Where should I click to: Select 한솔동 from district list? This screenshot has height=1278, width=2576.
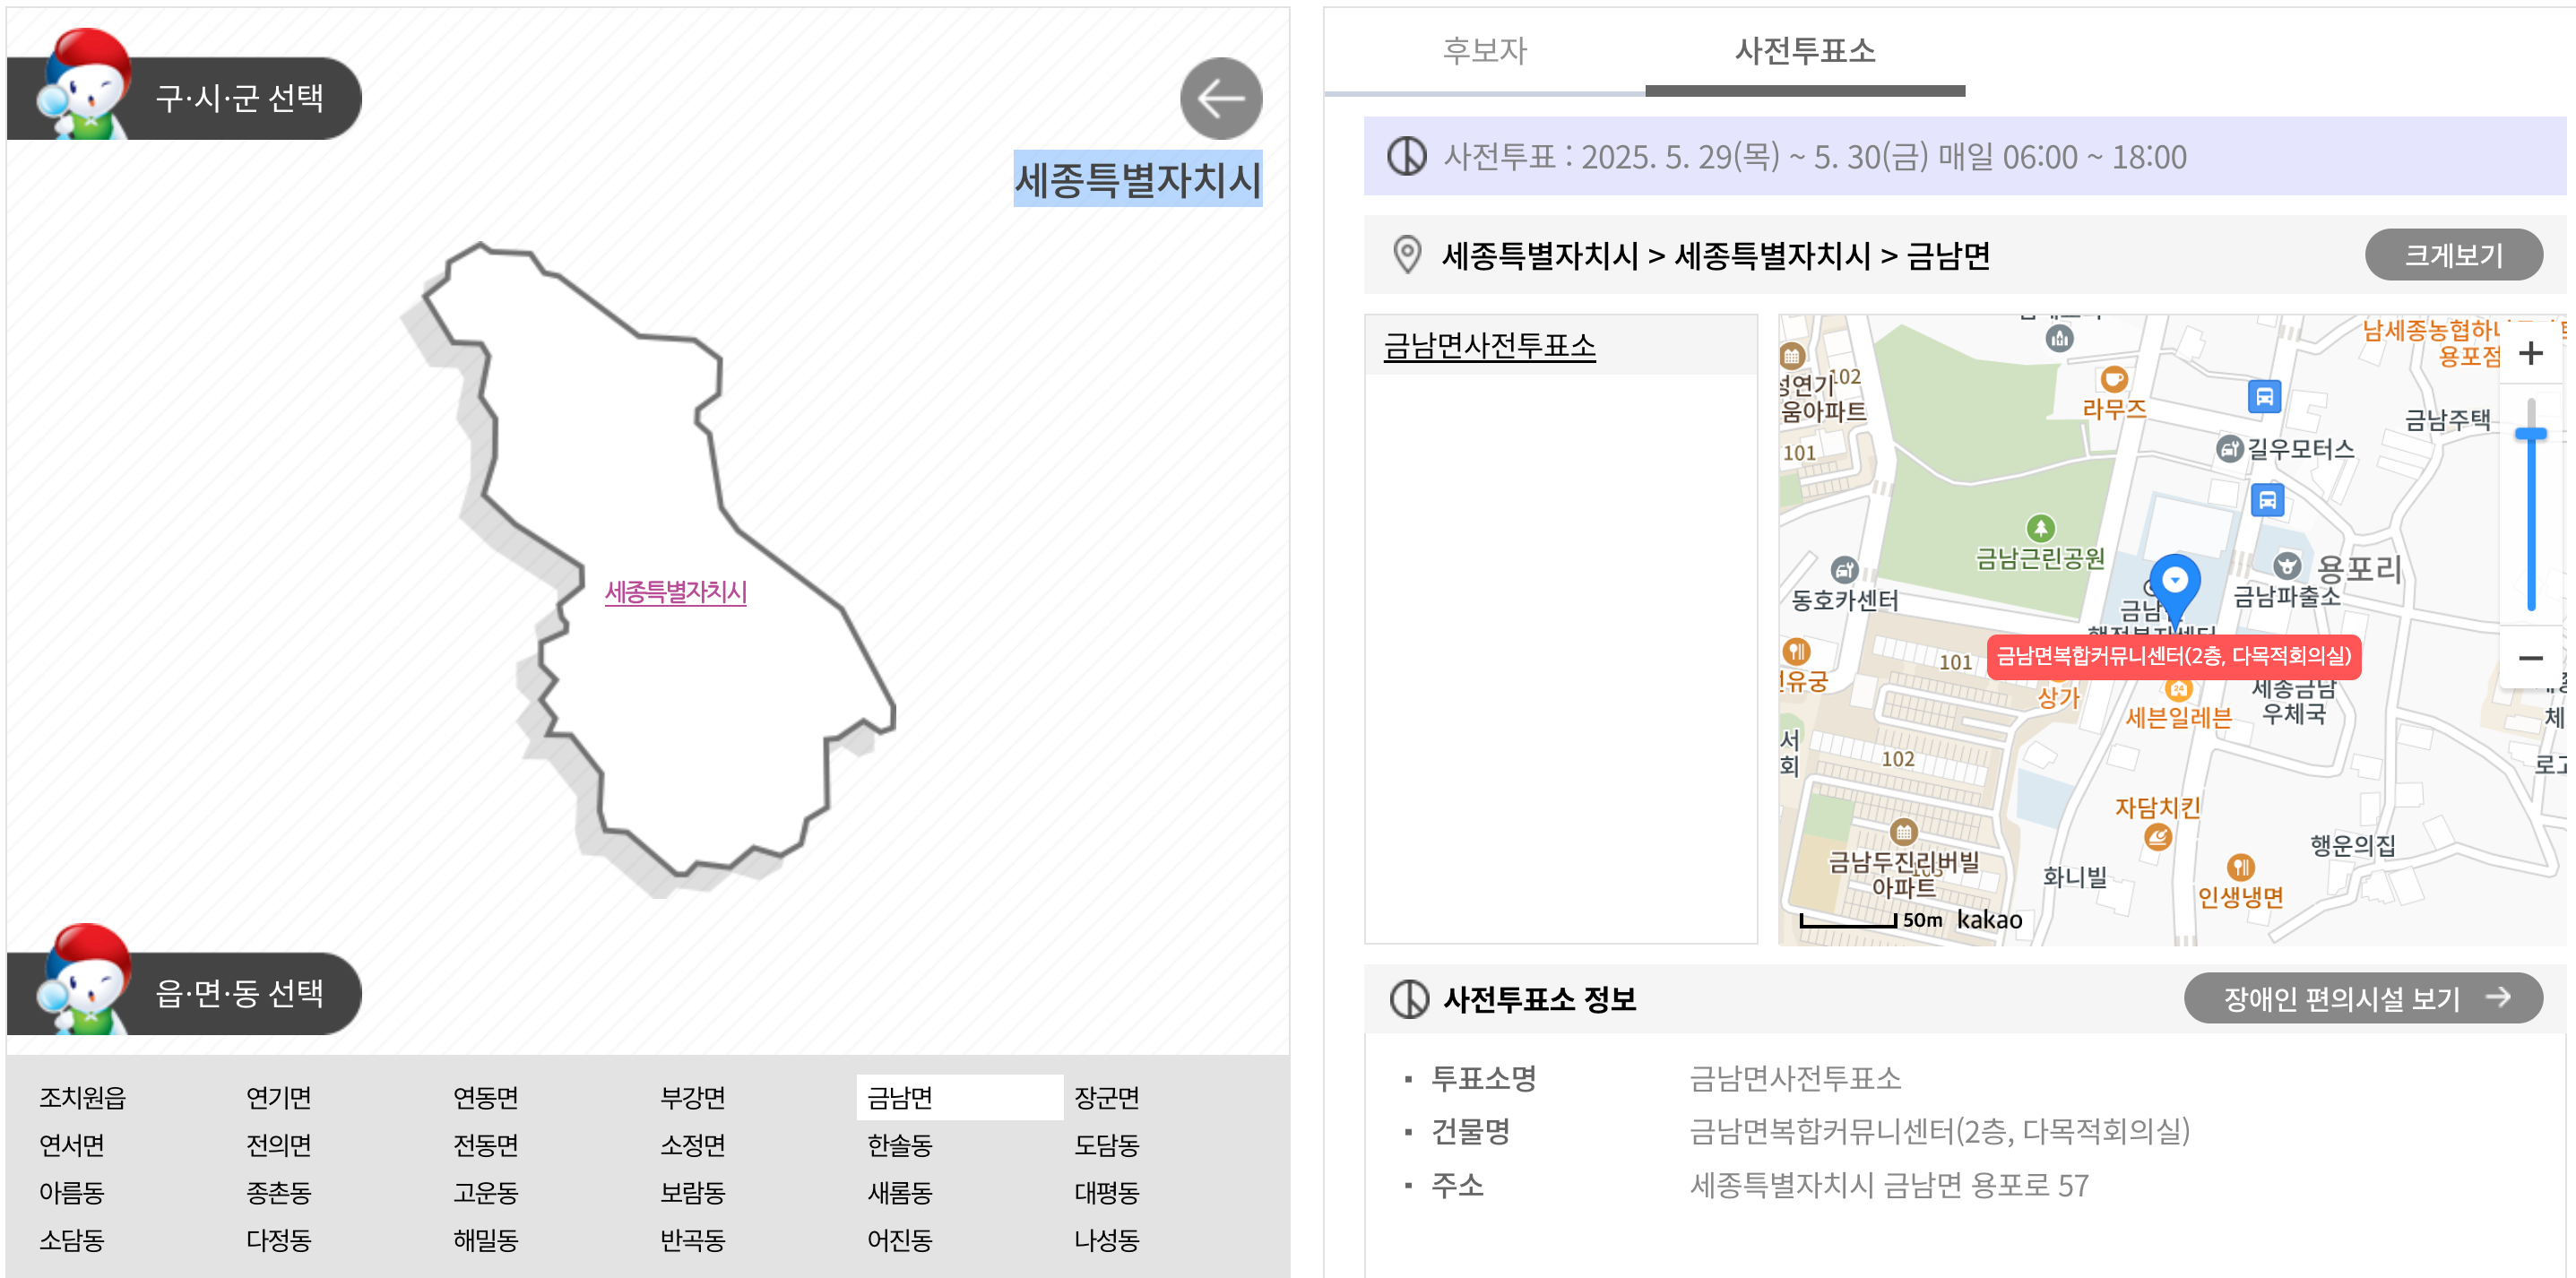[899, 1144]
